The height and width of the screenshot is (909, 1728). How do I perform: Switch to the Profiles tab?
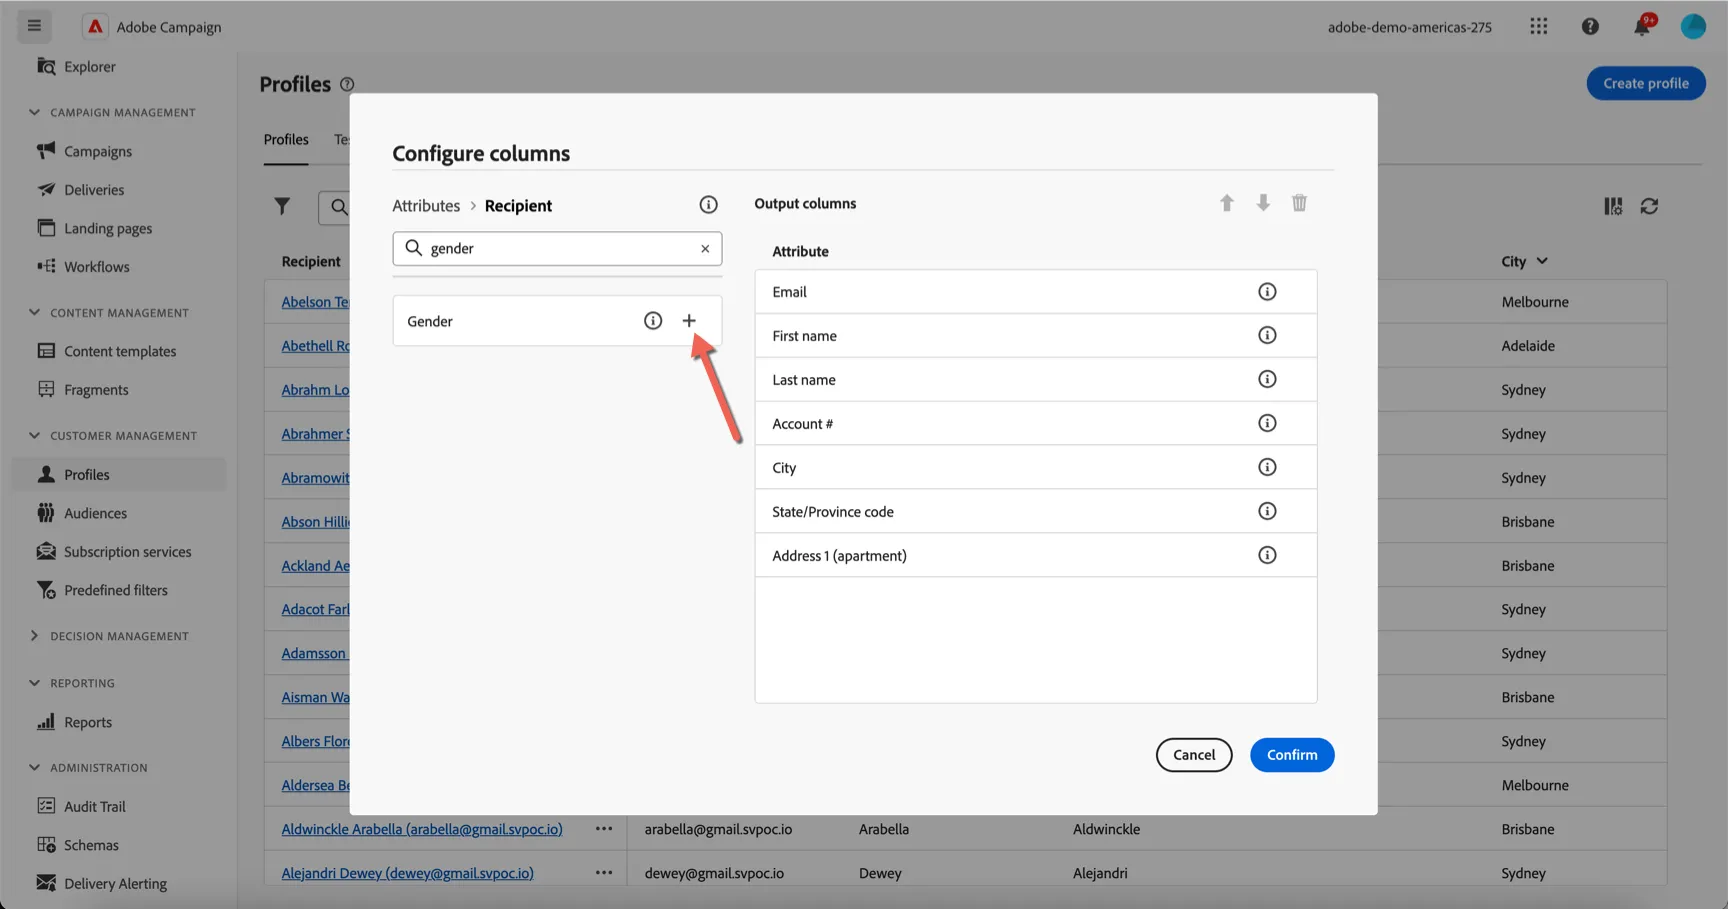(286, 140)
